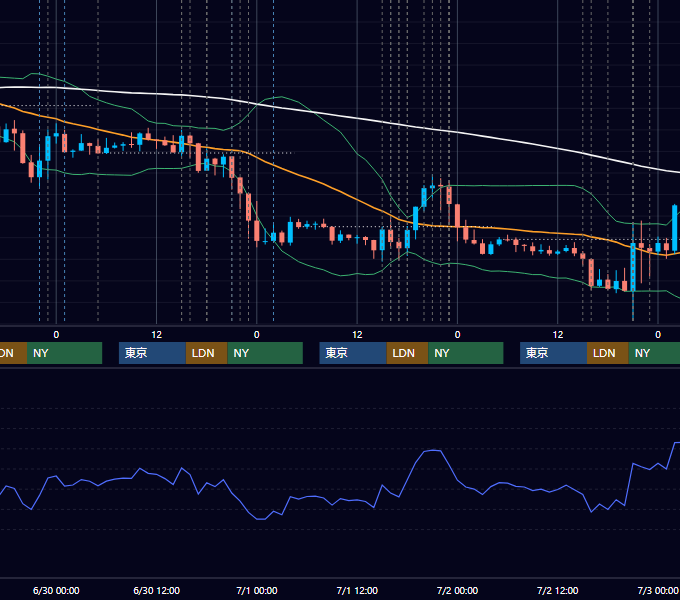Viewport: 680px width, 600px height.
Task: Click the 6/30 00:00 time axis label
Action: (x=56, y=590)
